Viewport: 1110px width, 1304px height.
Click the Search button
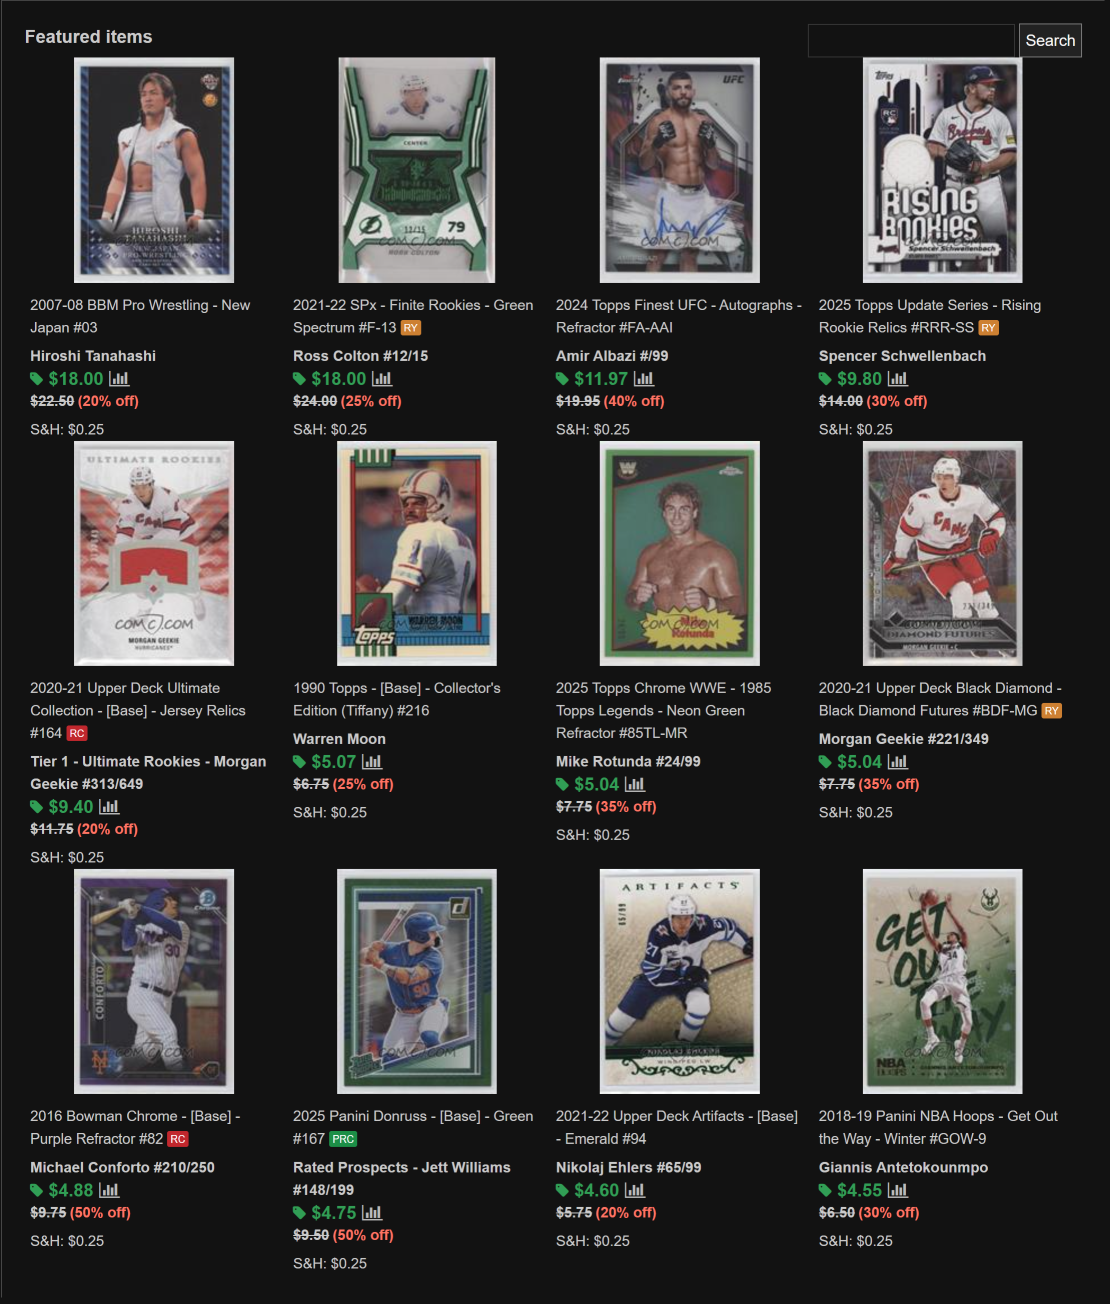[1050, 41]
